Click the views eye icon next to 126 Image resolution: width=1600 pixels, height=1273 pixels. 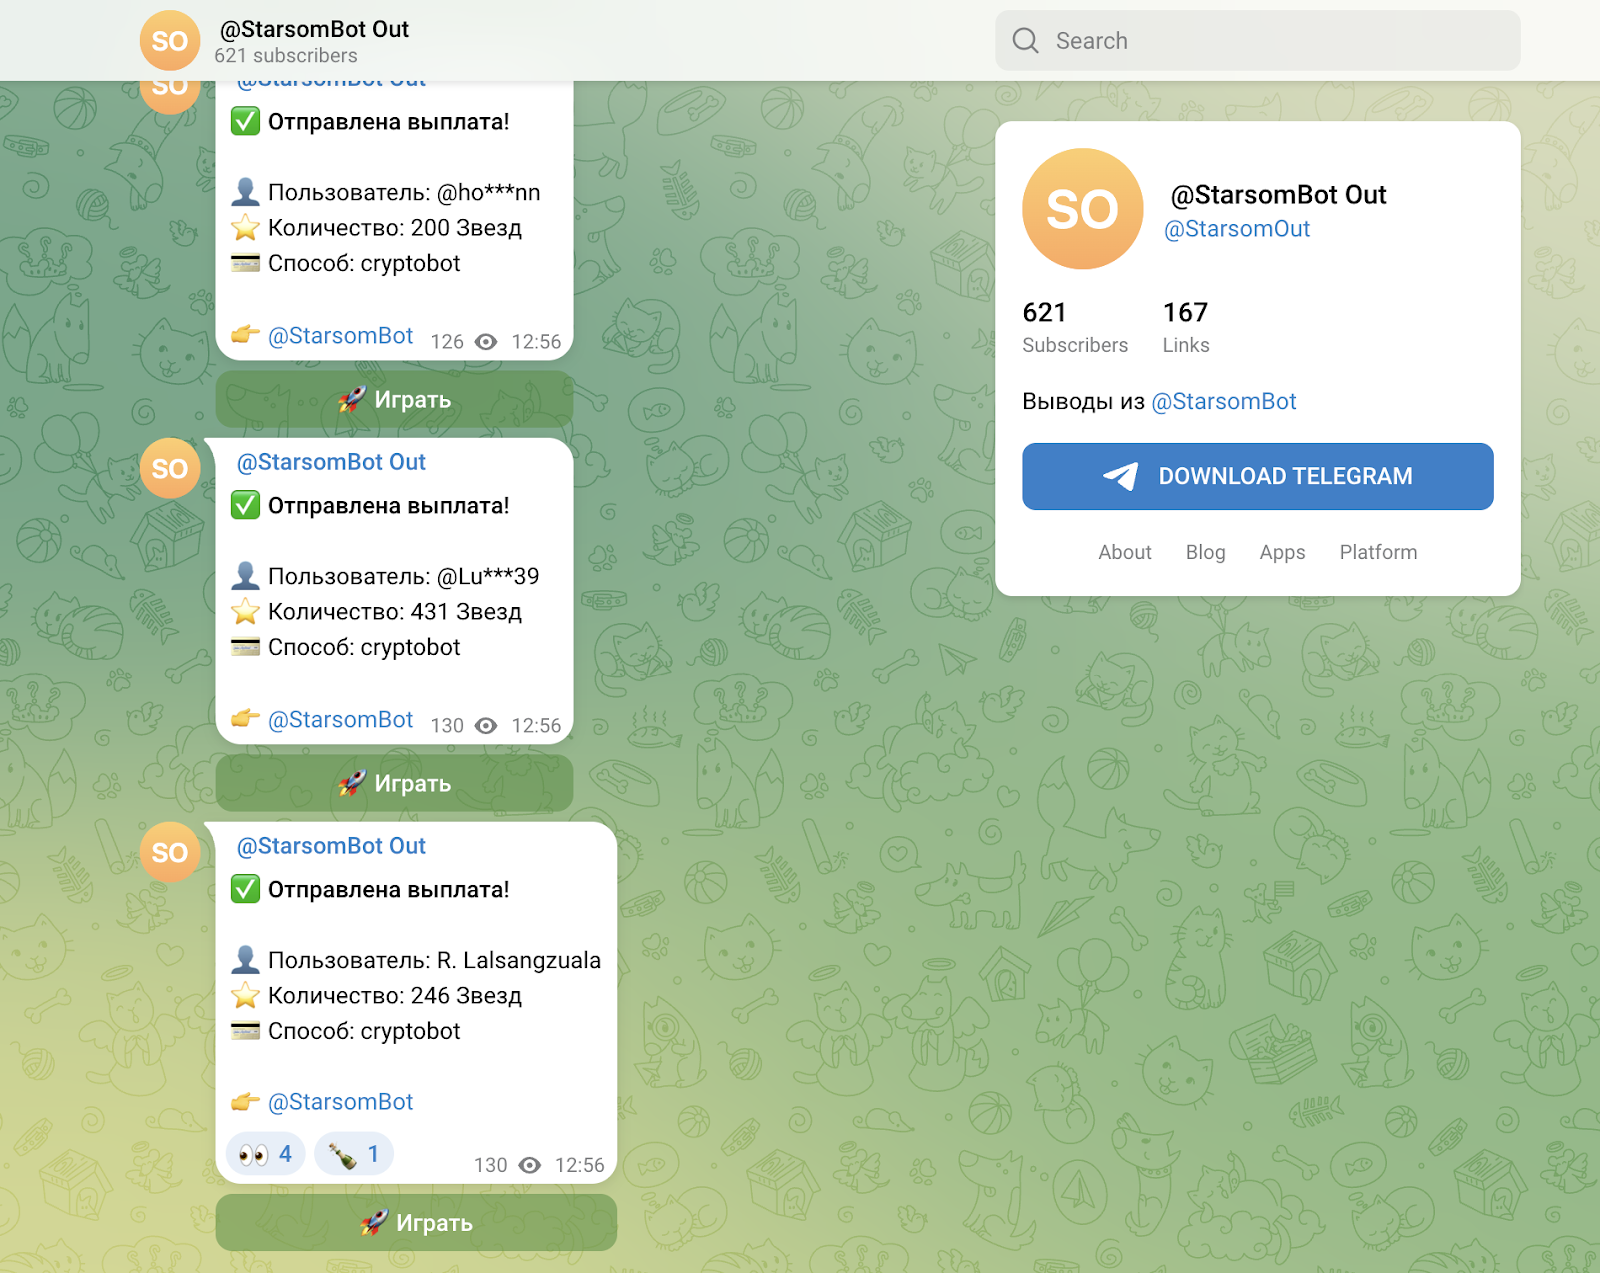click(486, 342)
